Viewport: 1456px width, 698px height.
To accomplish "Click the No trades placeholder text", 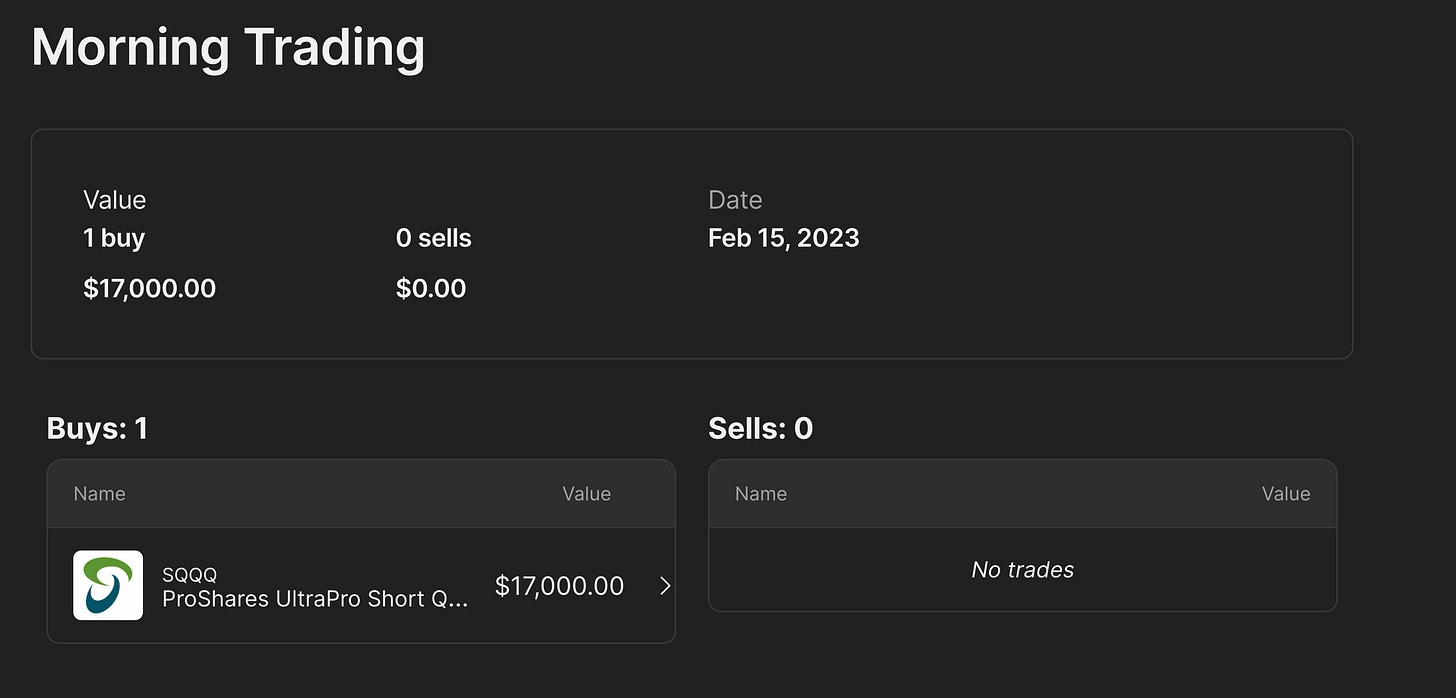I will [1022, 570].
